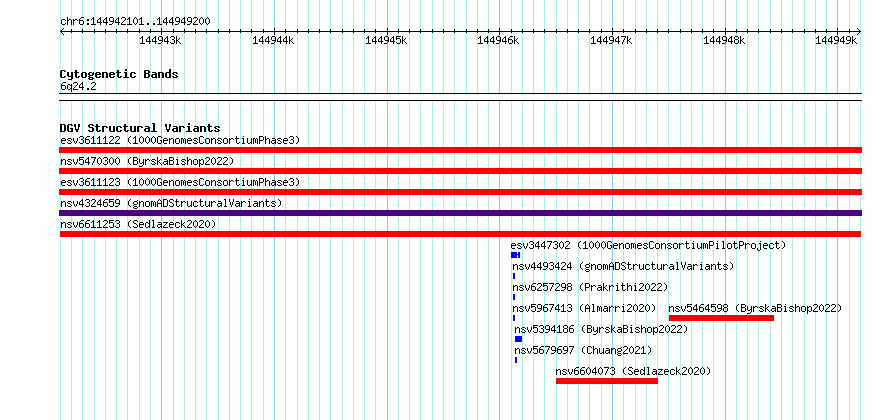The height and width of the screenshot is (420, 890).
Task: Open nsv5967413 (Almarri2020) label
Action: pyautogui.click(x=584, y=308)
